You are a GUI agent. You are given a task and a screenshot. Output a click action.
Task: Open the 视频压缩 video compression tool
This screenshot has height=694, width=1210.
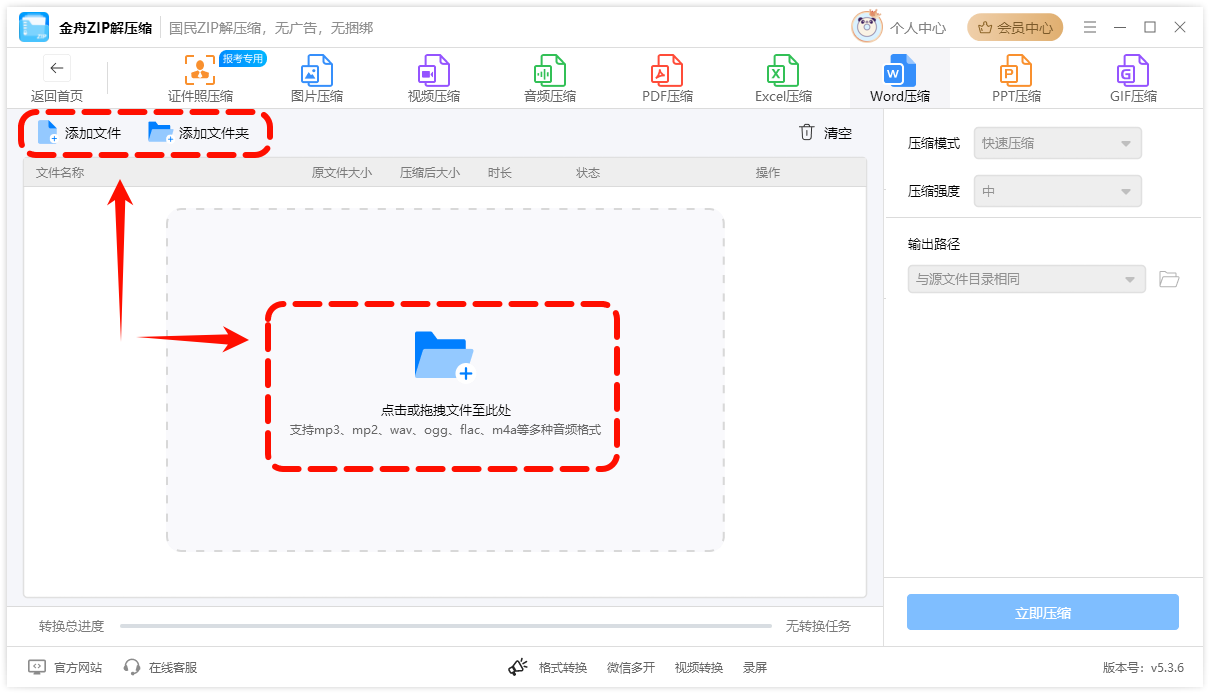coord(434,80)
